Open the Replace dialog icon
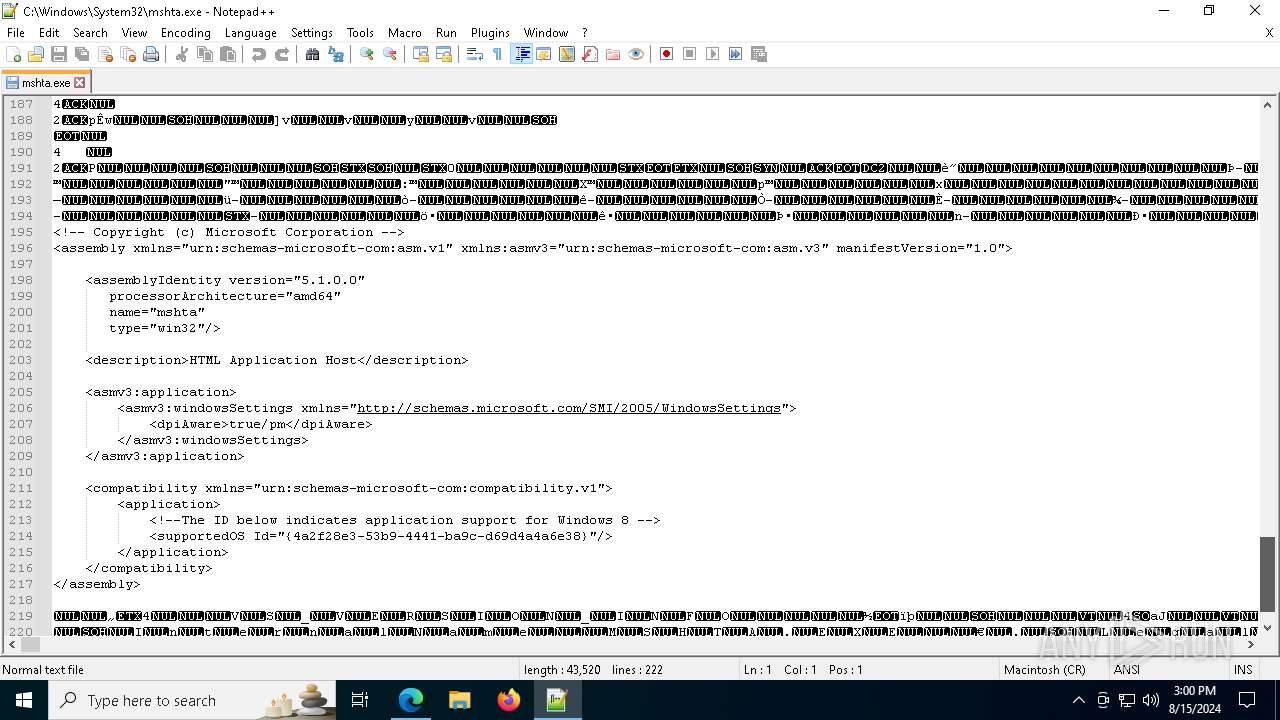The width and height of the screenshot is (1280, 720). tap(336, 54)
